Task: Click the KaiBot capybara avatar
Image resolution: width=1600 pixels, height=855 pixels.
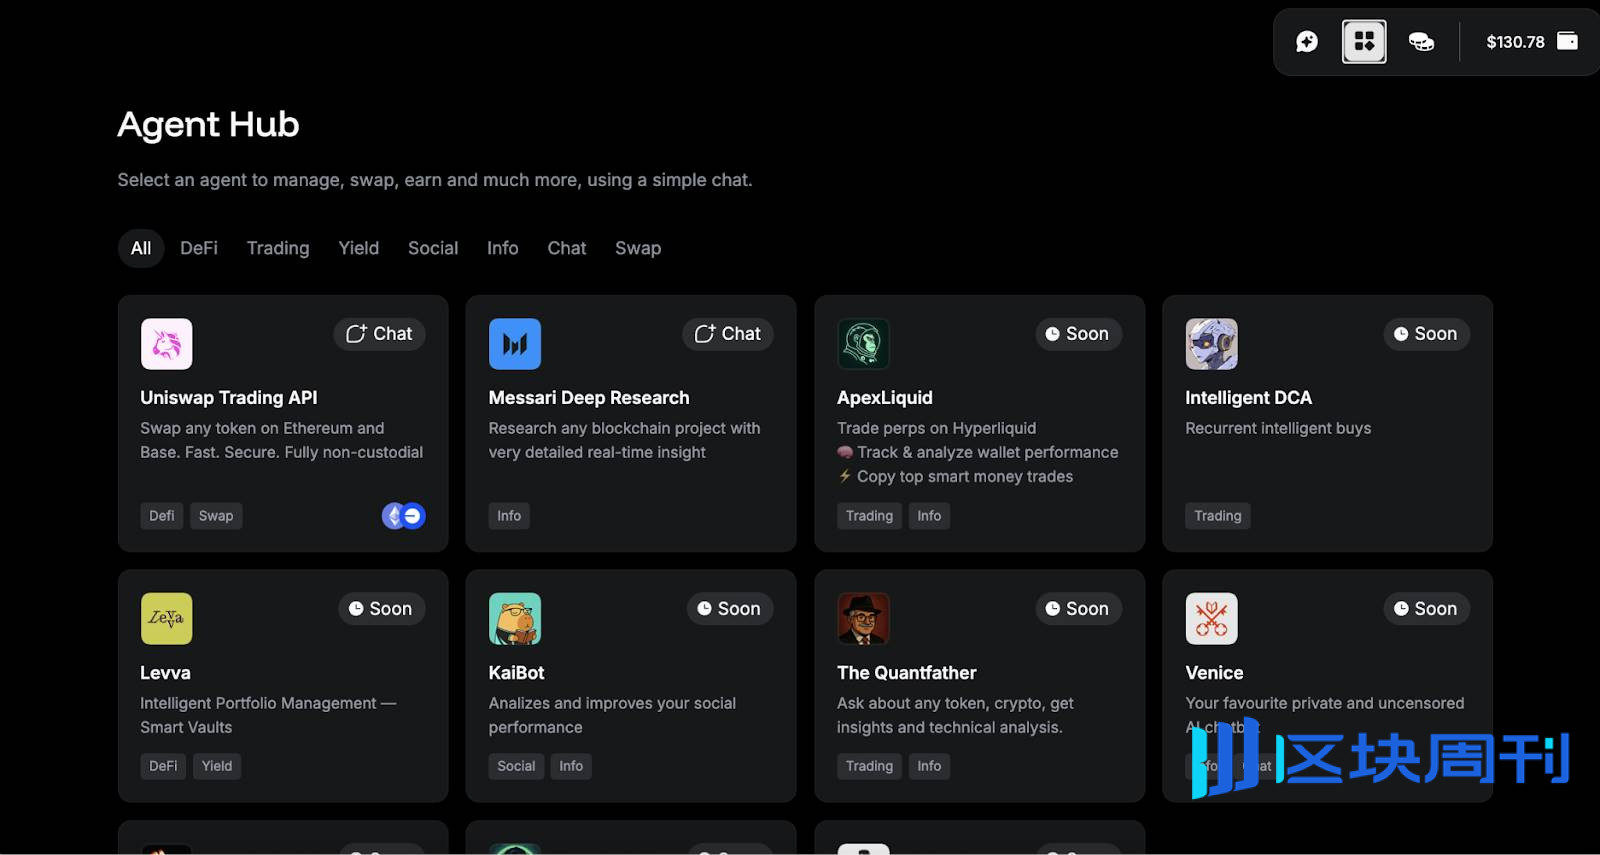Action: coord(515,619)
